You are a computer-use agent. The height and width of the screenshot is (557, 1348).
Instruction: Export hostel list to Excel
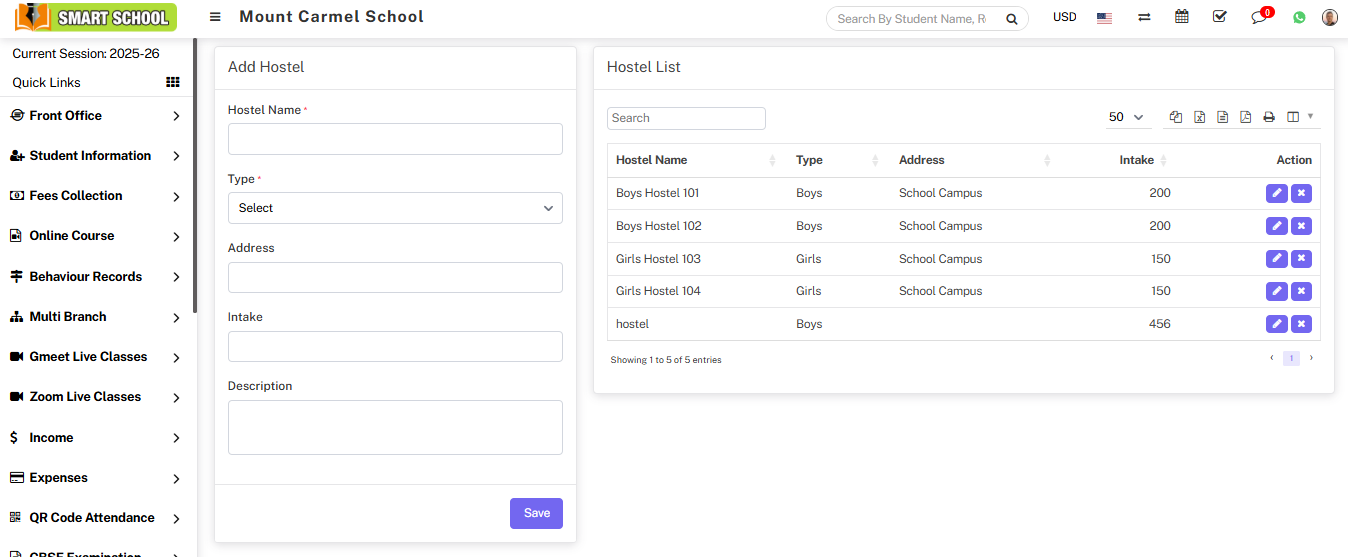(1199, 117)
